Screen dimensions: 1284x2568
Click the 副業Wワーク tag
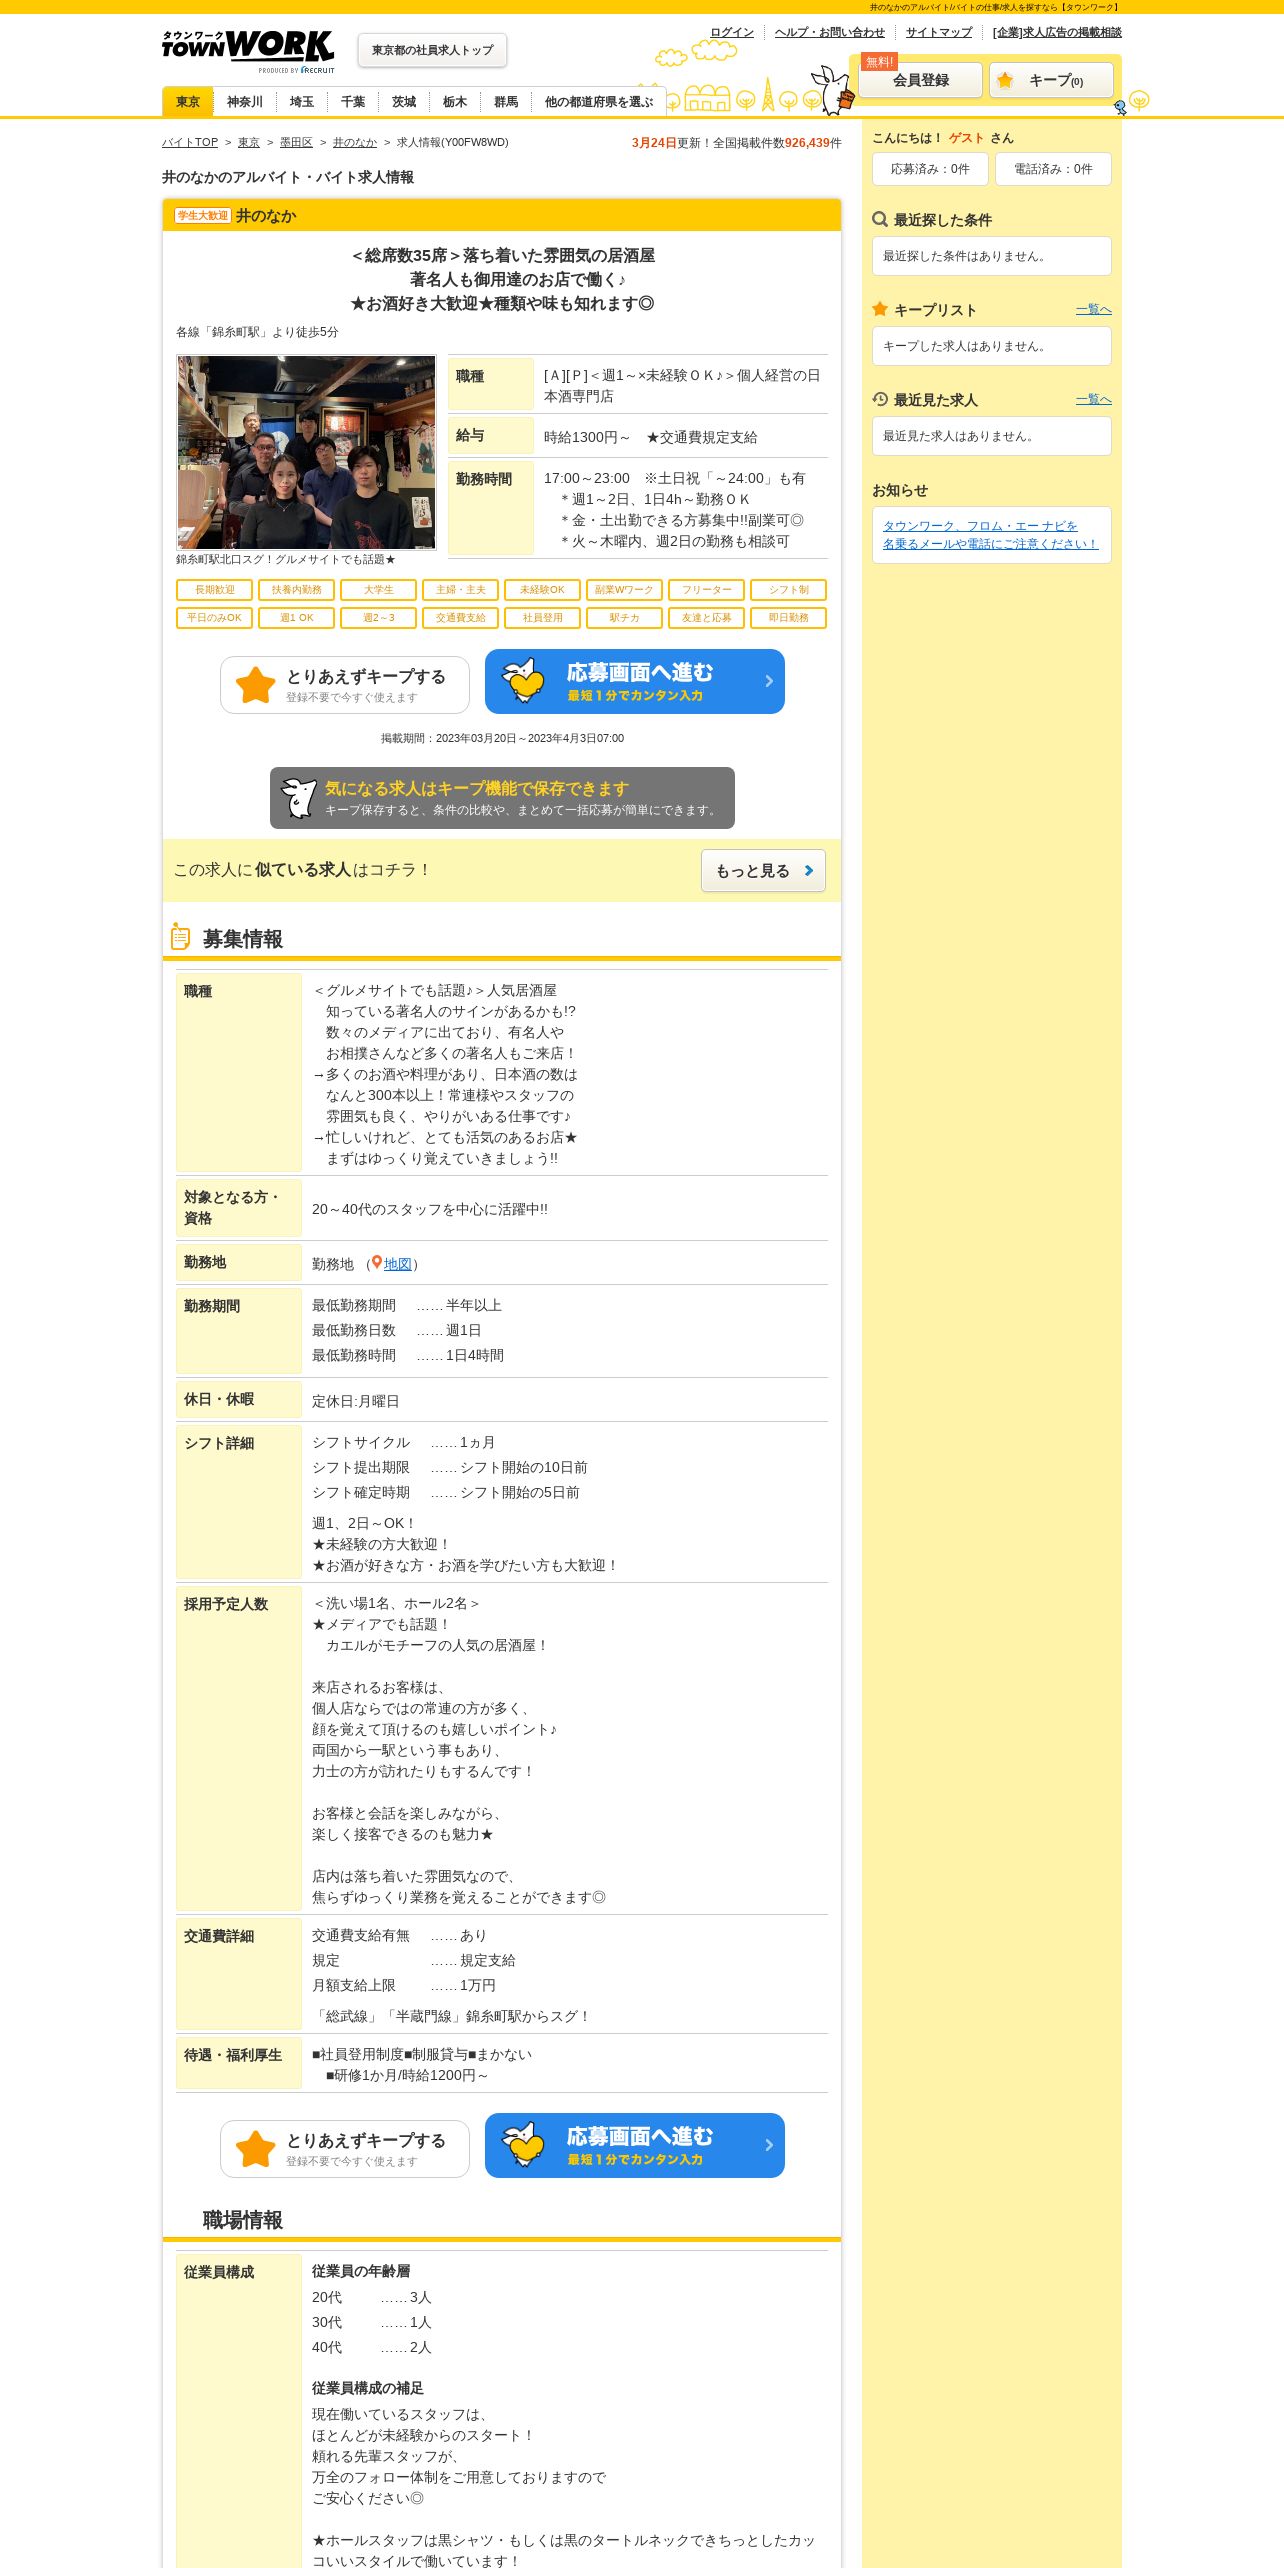624,590
